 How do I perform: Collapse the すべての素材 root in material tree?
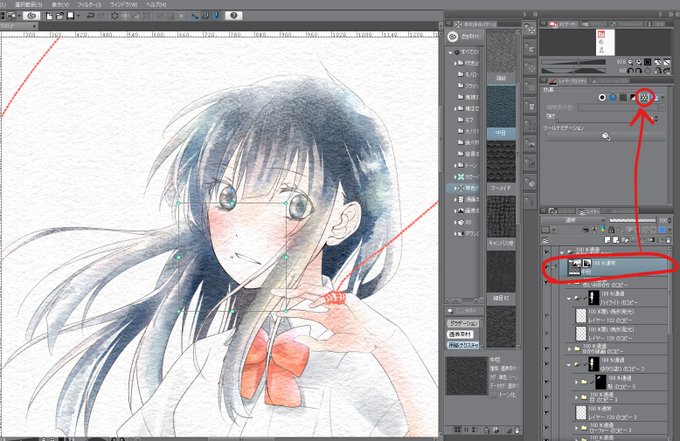pyautogui.click(x=451, y=52)
